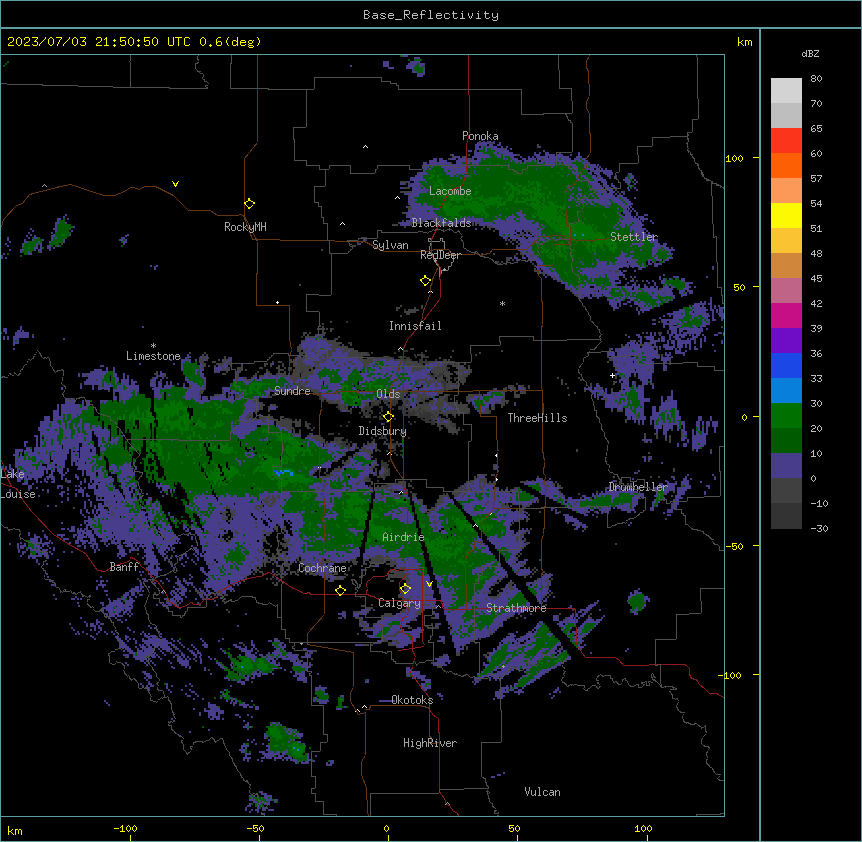Select the Calgary city label
Image resolution: width=862 pixels, height=842 pixels.
coord(399,603)
